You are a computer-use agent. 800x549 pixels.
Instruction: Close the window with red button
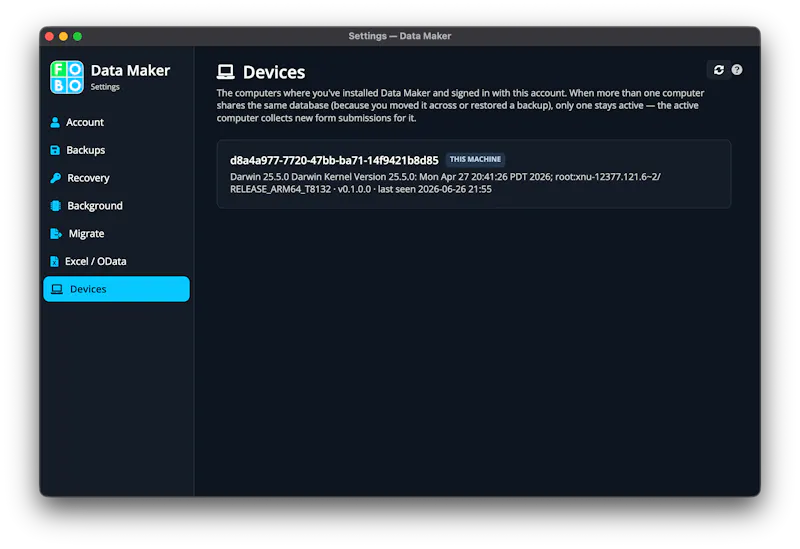(x=49, y=36)
